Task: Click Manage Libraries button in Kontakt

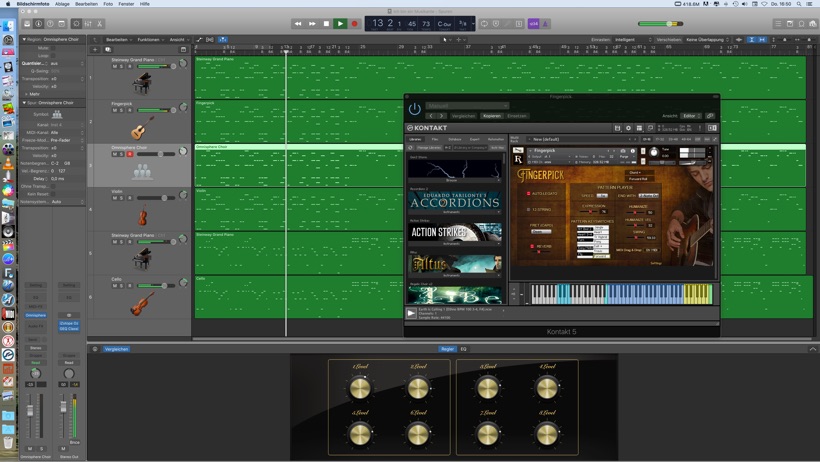Action: click(429, 148)
